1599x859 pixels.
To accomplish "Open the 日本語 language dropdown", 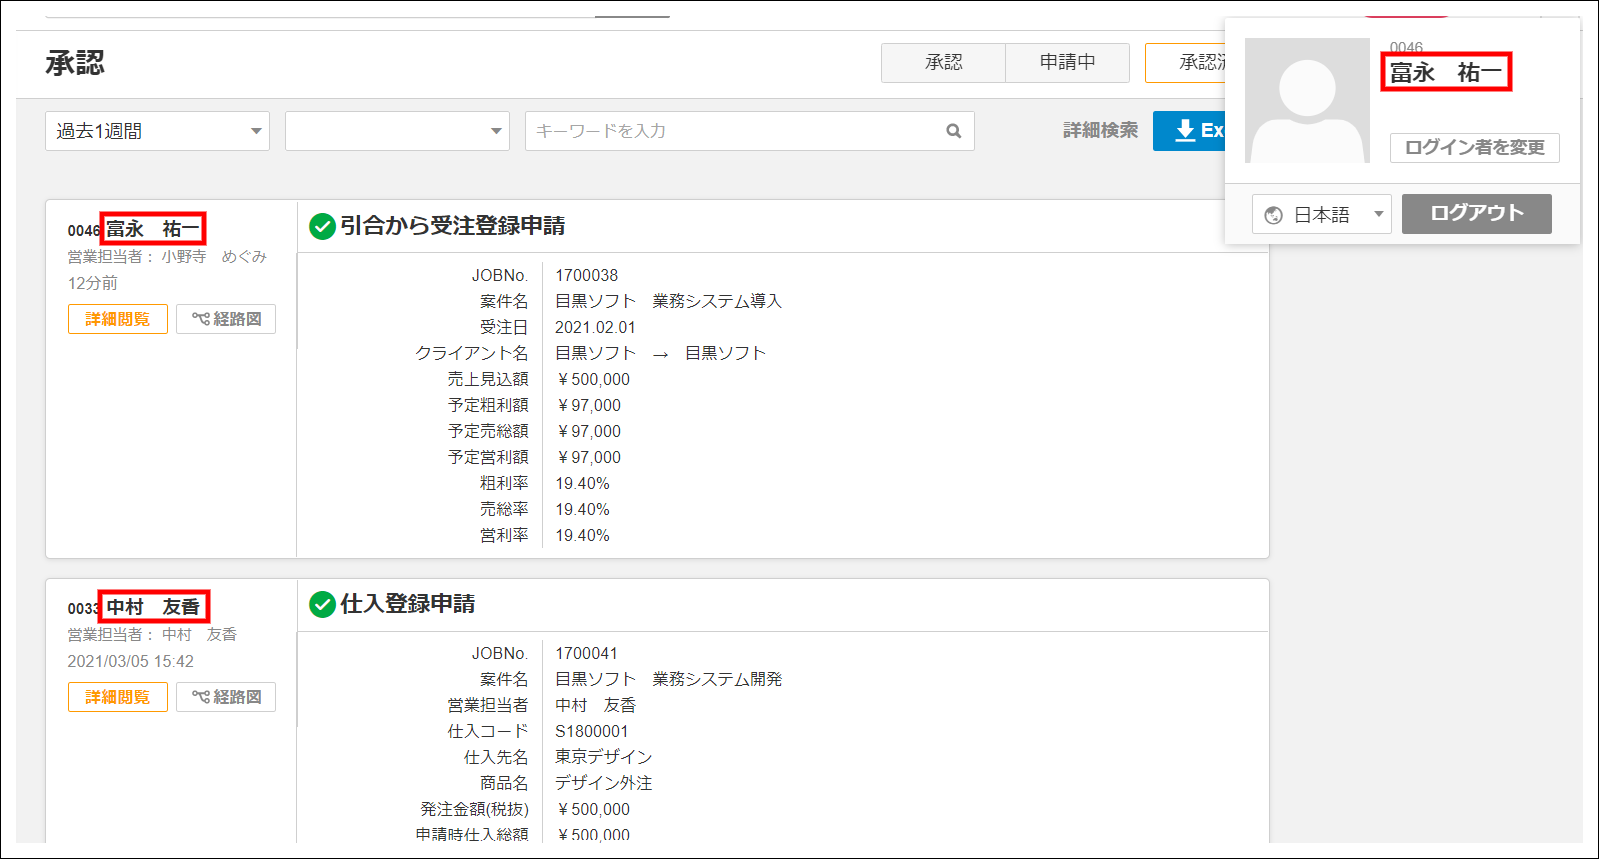I will click(x=1321, y=215).
